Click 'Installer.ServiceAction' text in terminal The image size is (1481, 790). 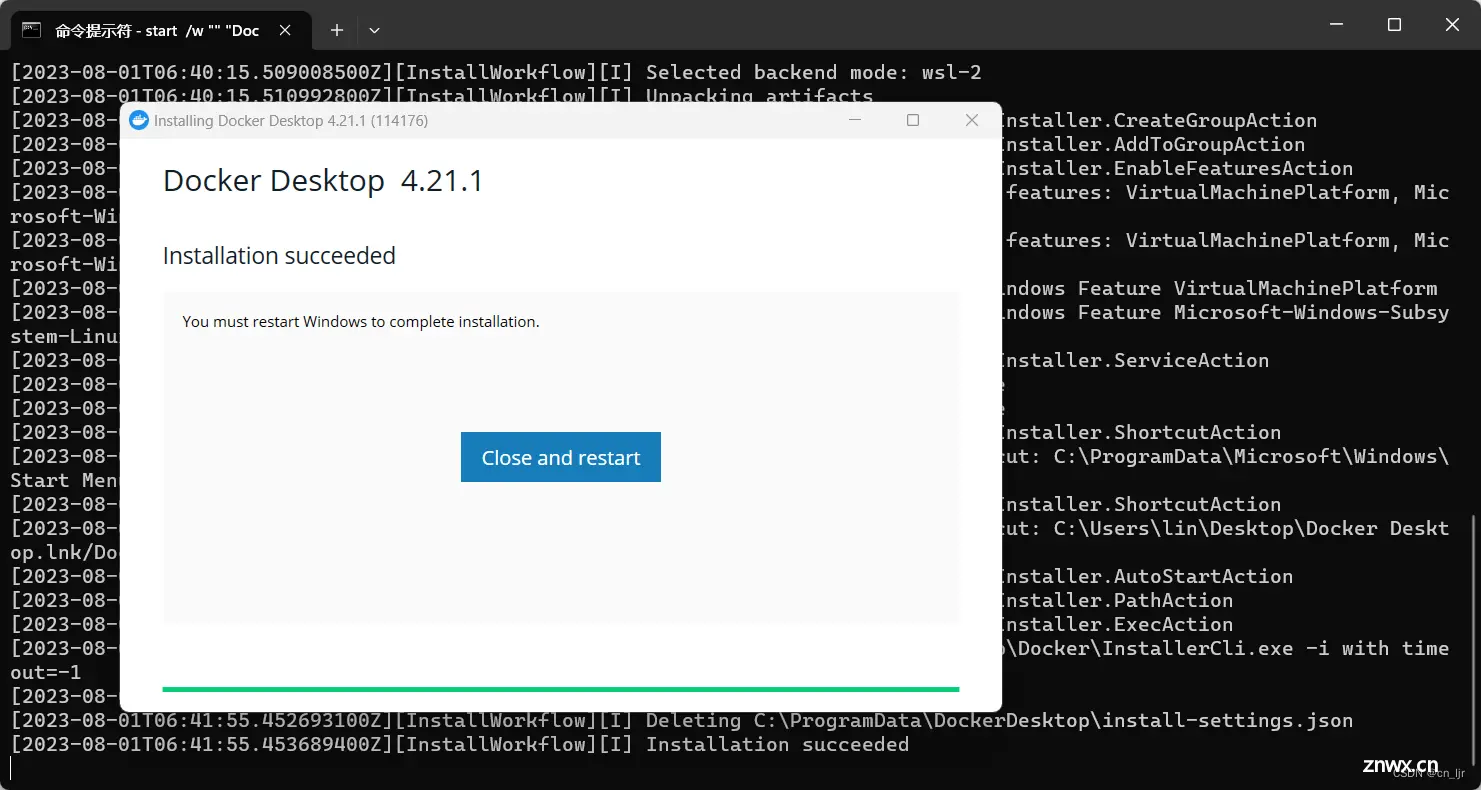tap(1135, 360)
